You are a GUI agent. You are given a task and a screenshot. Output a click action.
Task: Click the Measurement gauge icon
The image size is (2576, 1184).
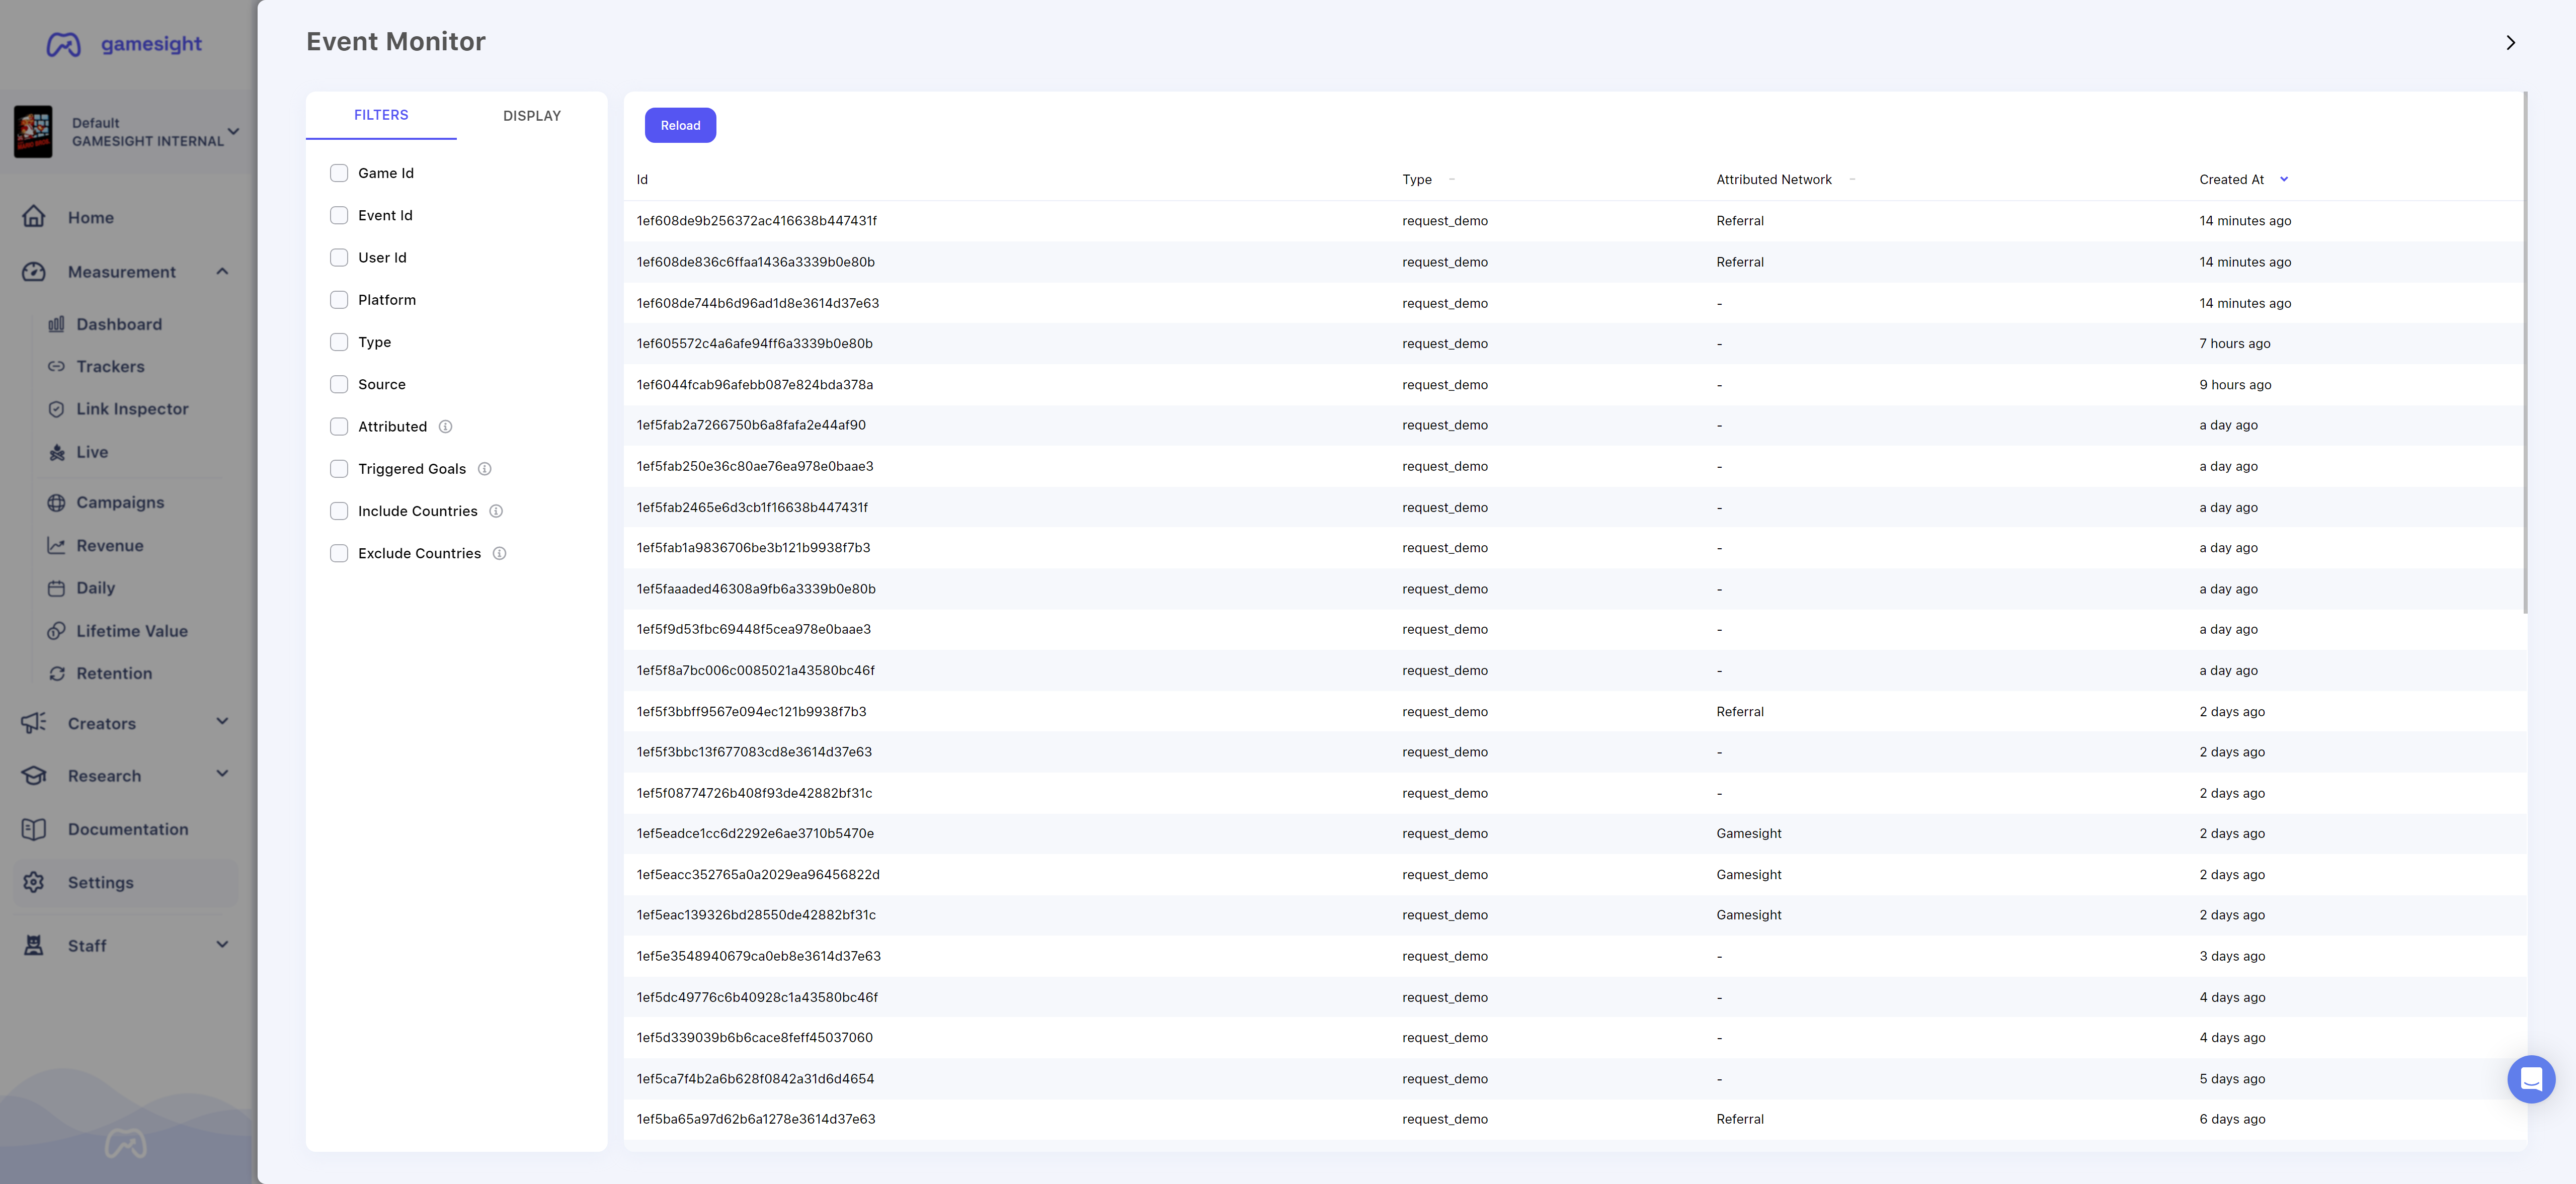(x=34, y=272)
